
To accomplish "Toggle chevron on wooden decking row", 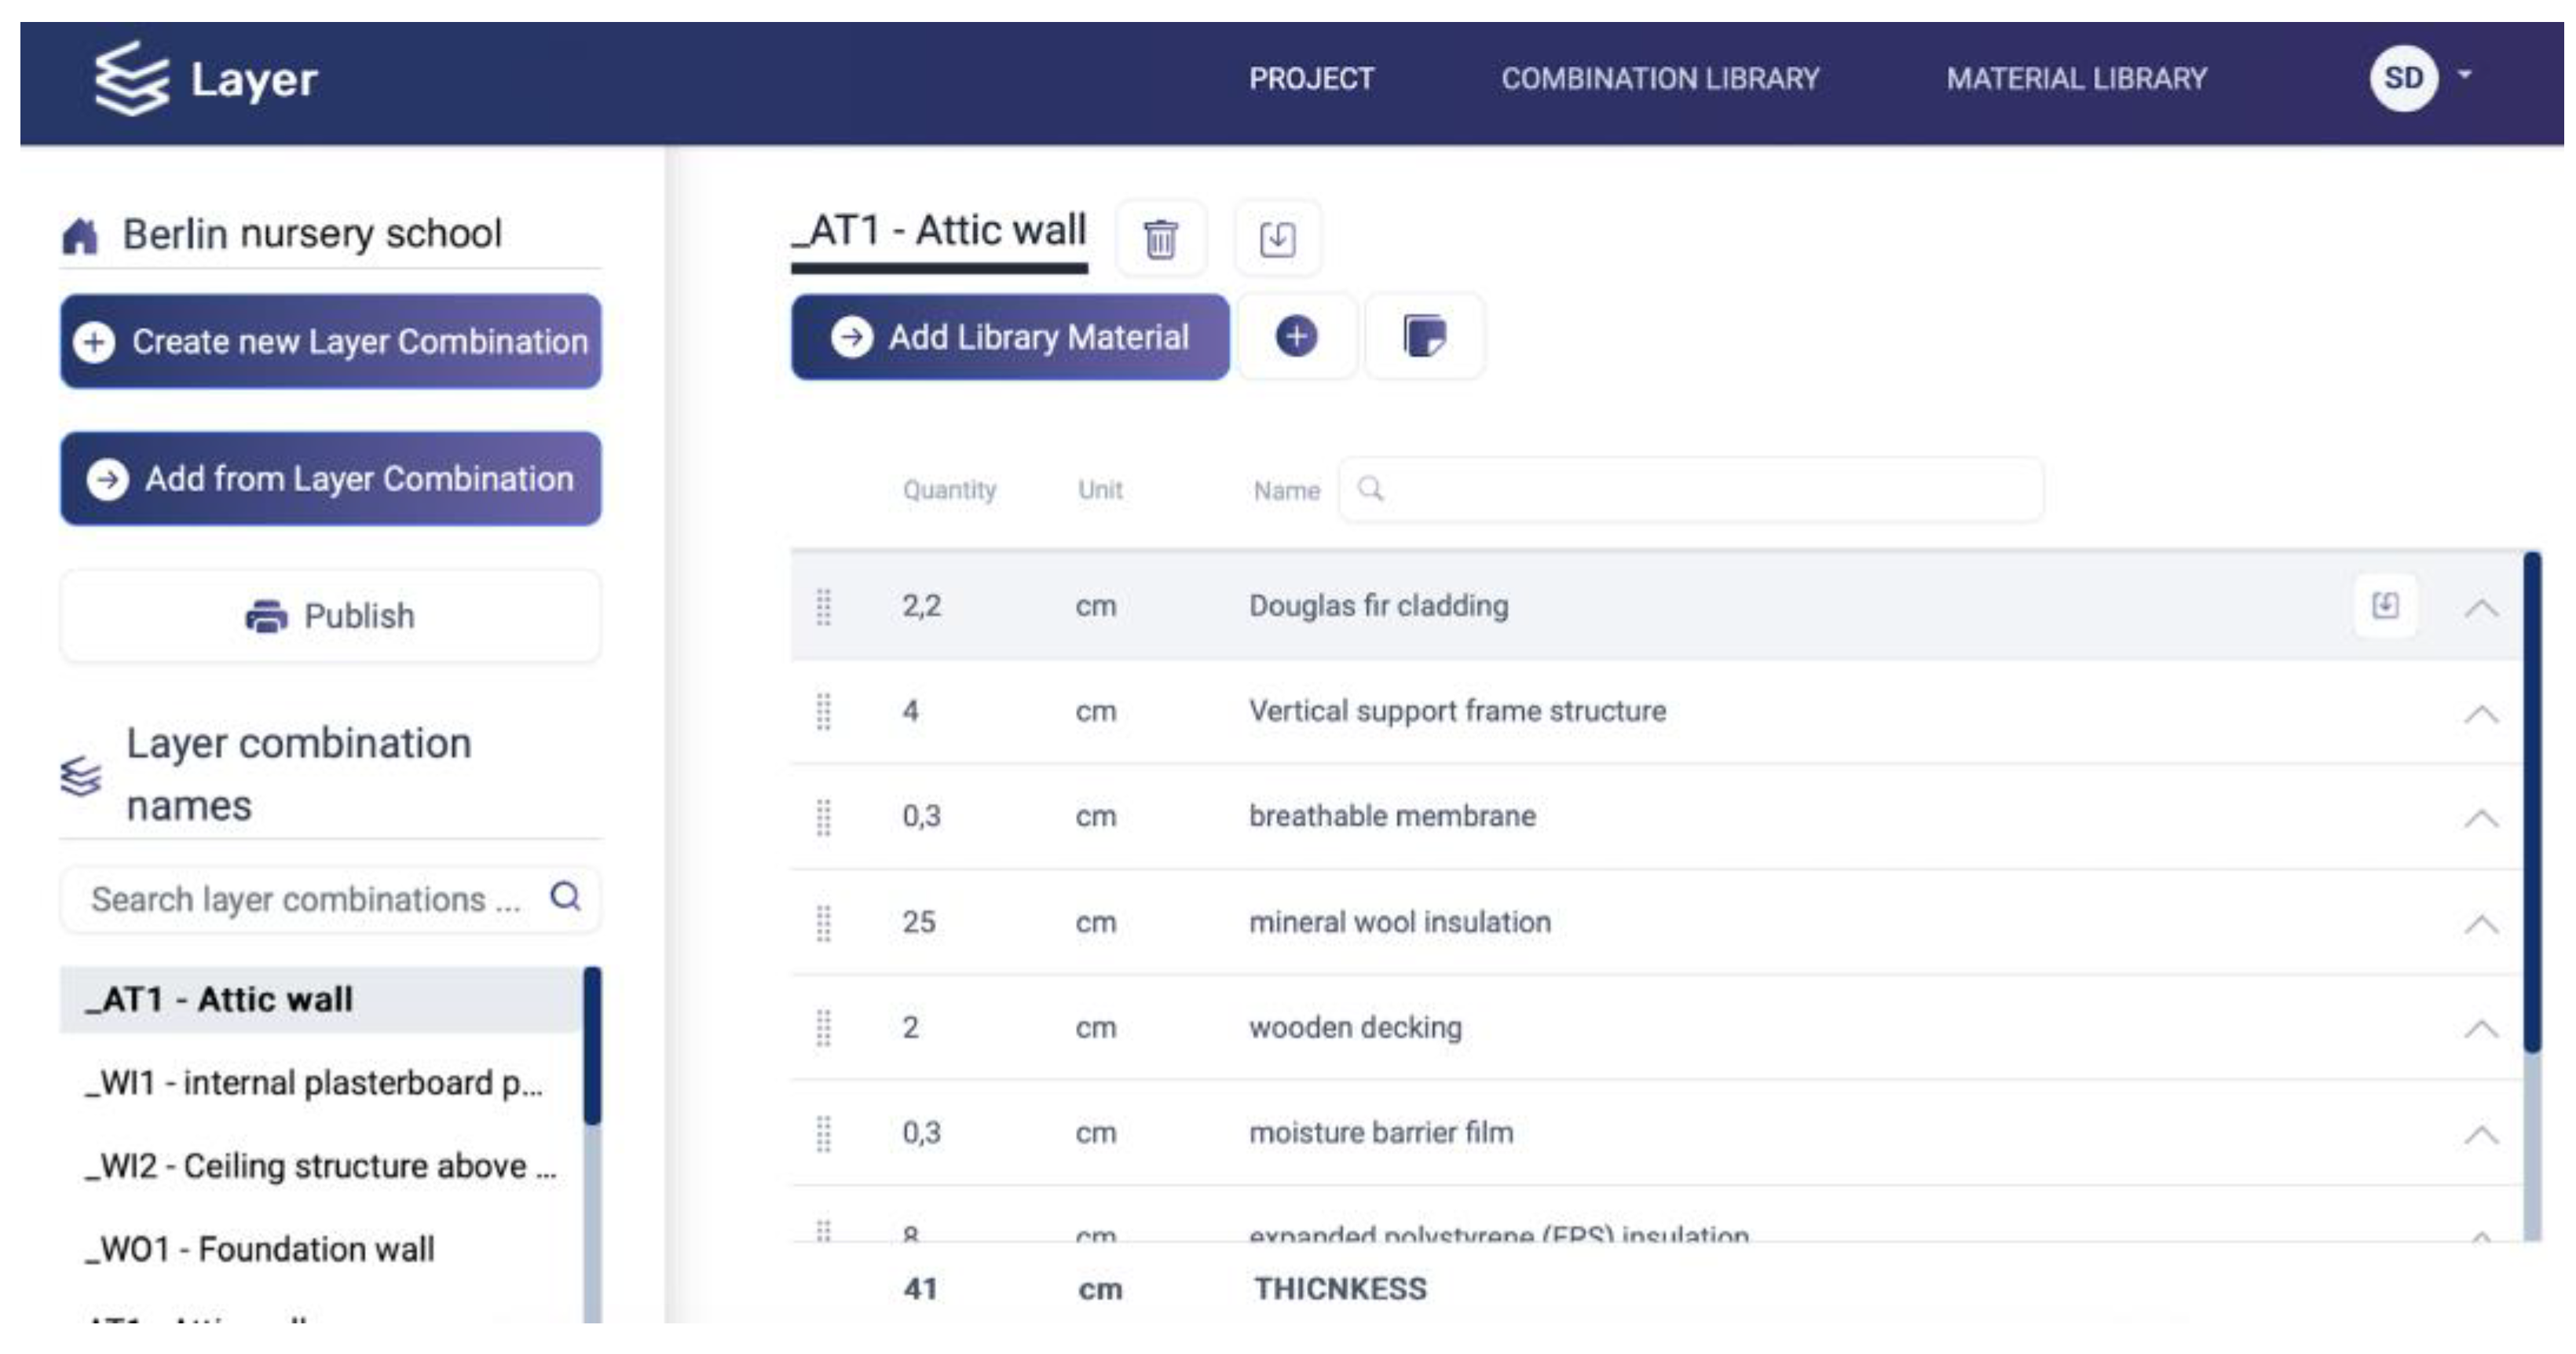I will (2481, 1029).
